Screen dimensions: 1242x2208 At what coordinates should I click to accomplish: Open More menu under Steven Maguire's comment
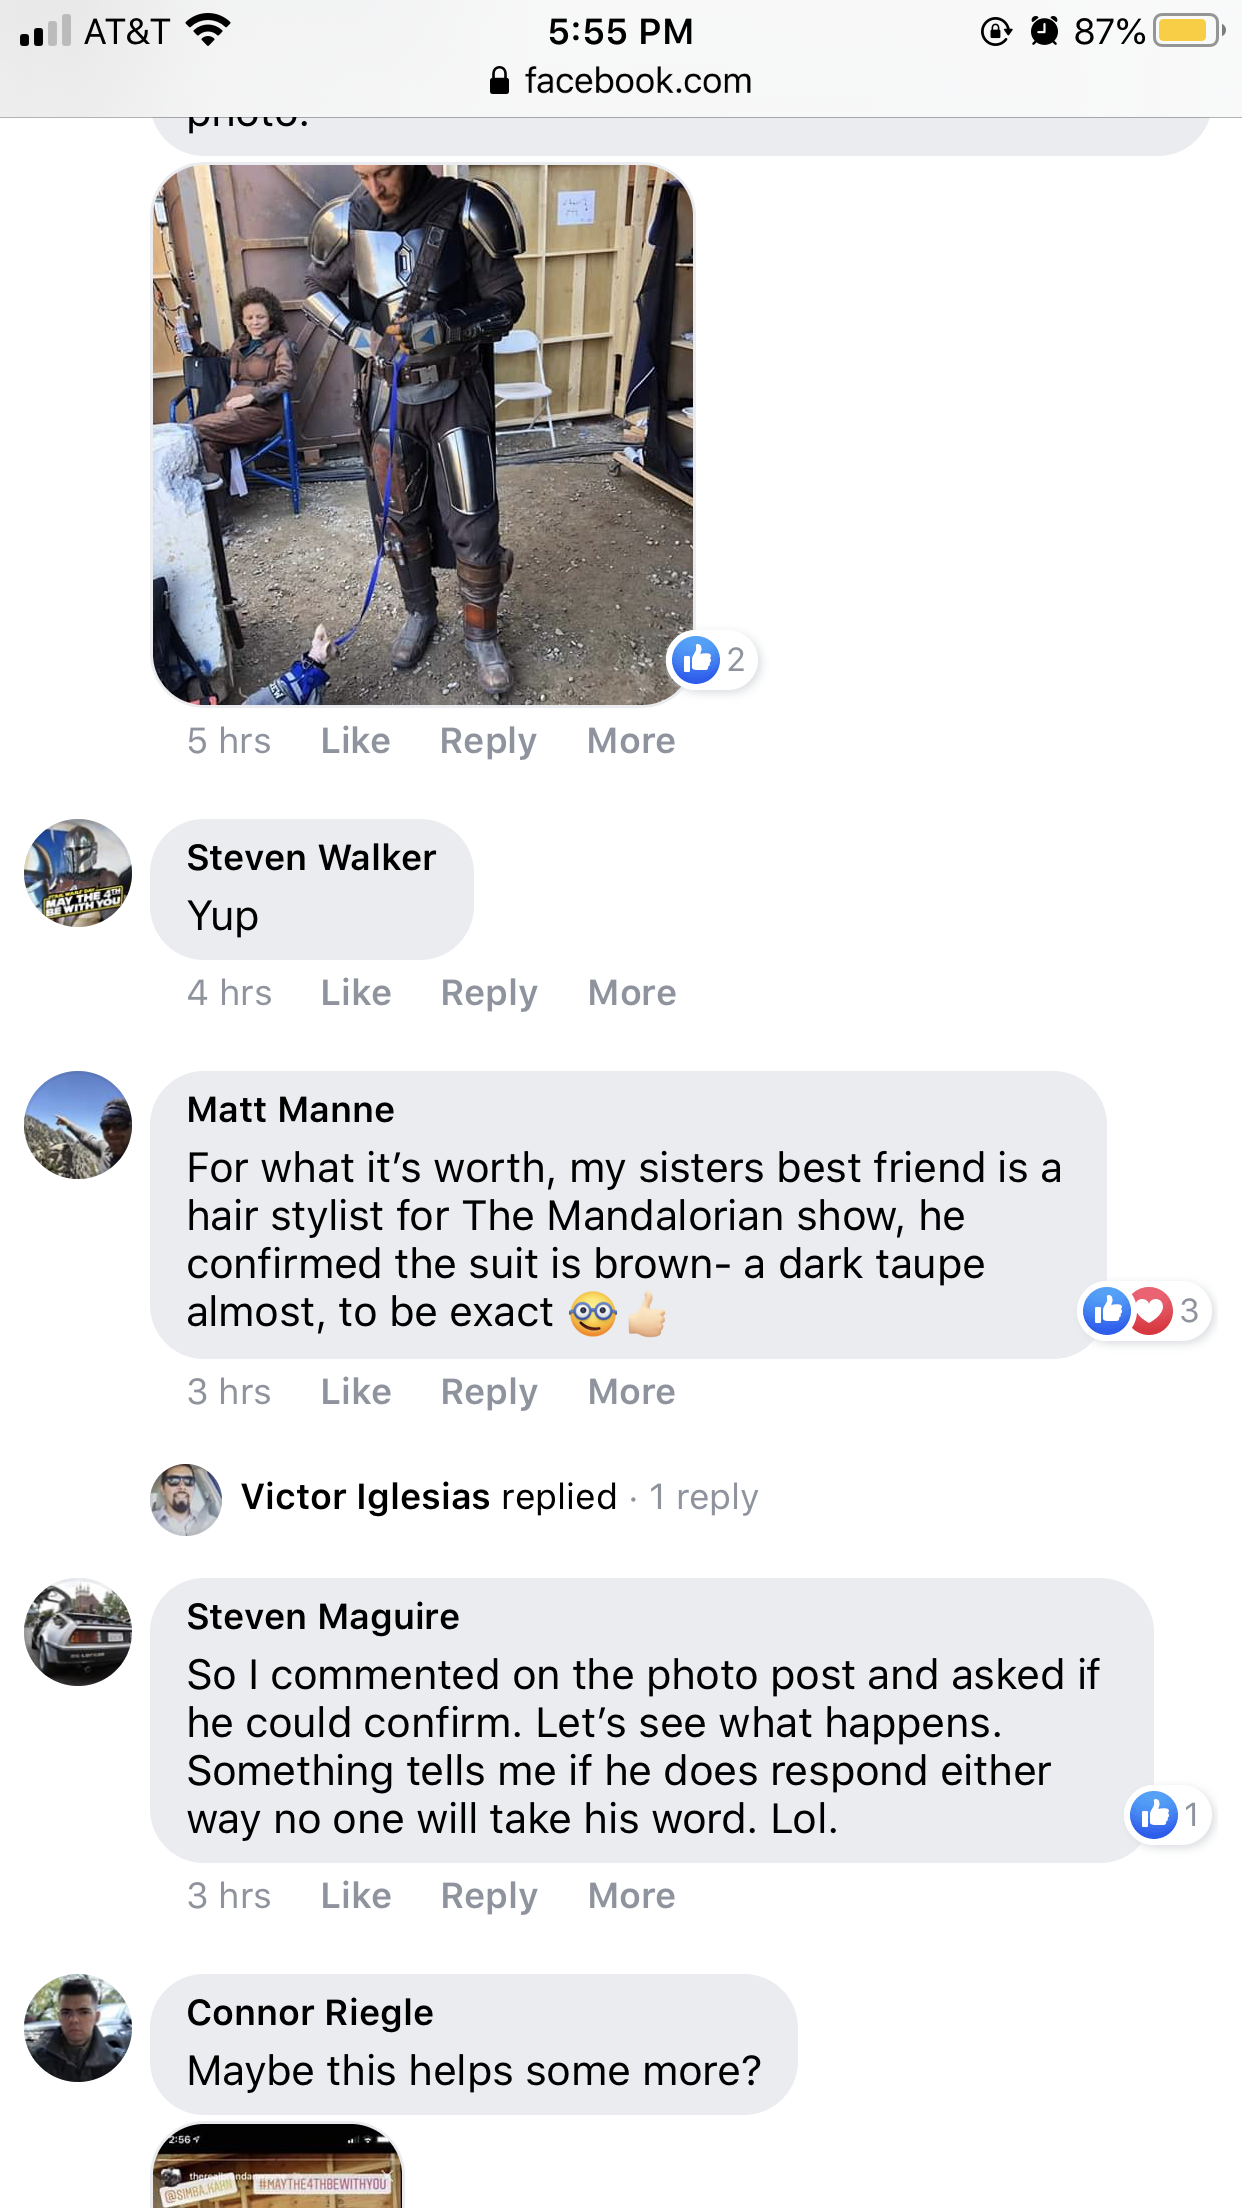click(632, 1896)
